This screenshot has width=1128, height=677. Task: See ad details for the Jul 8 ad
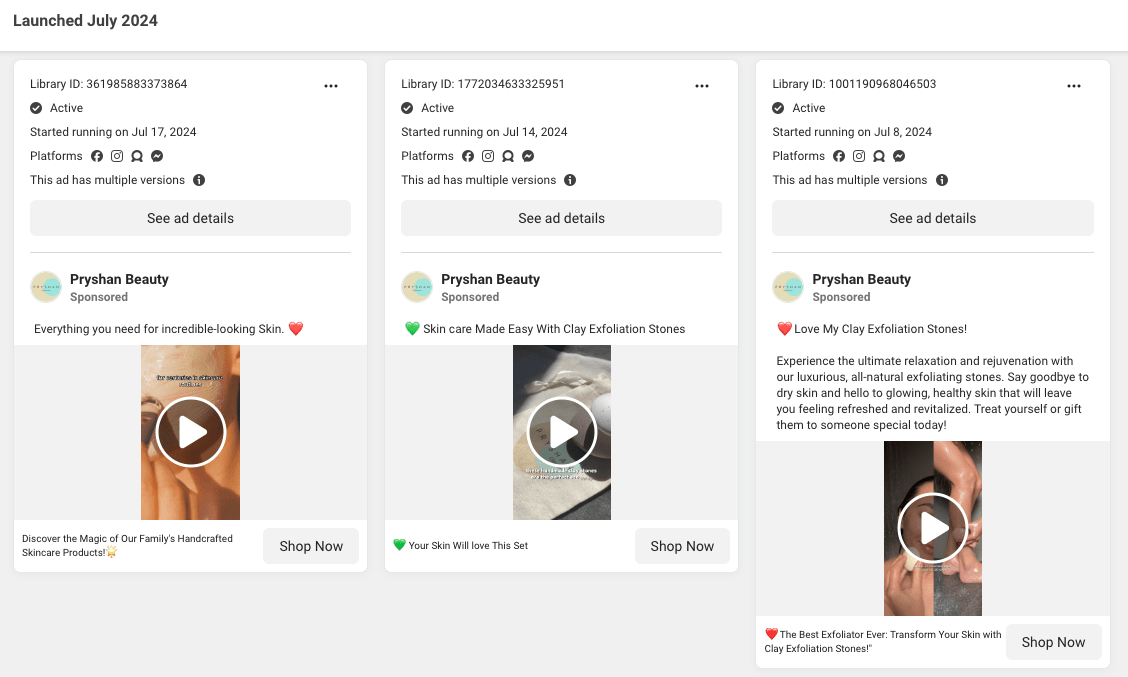pos(932,218)
